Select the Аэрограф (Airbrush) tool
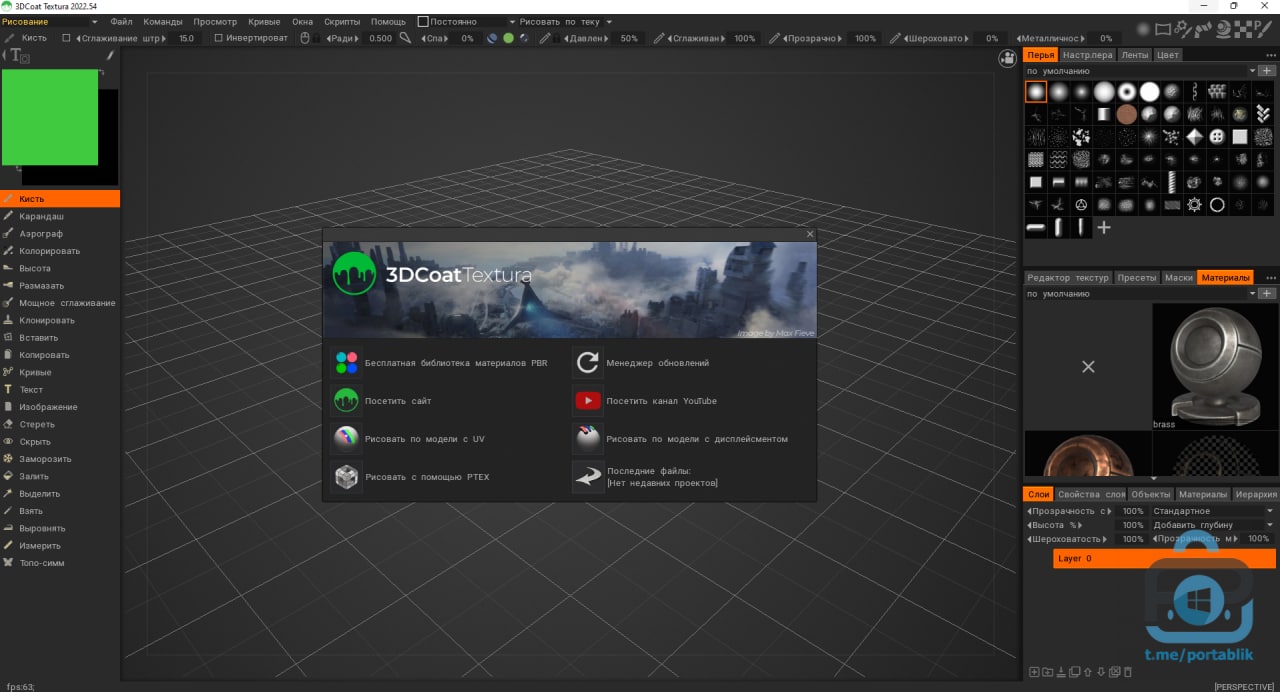This screenshot has width=1280, height=692. tap(40, 233)
